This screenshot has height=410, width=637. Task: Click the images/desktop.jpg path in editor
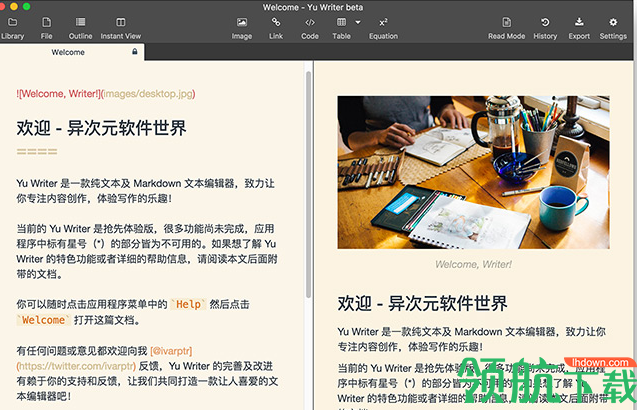point(148,94)
